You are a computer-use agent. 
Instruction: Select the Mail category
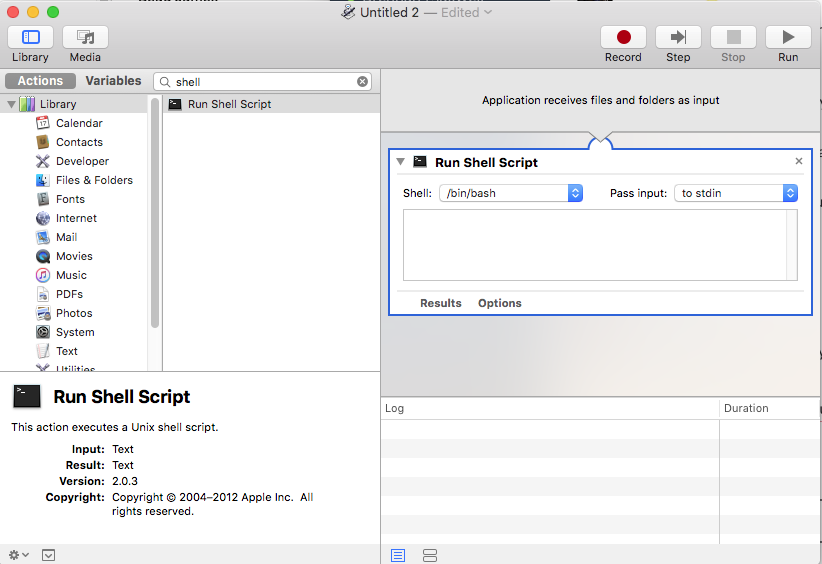[67, 237]
